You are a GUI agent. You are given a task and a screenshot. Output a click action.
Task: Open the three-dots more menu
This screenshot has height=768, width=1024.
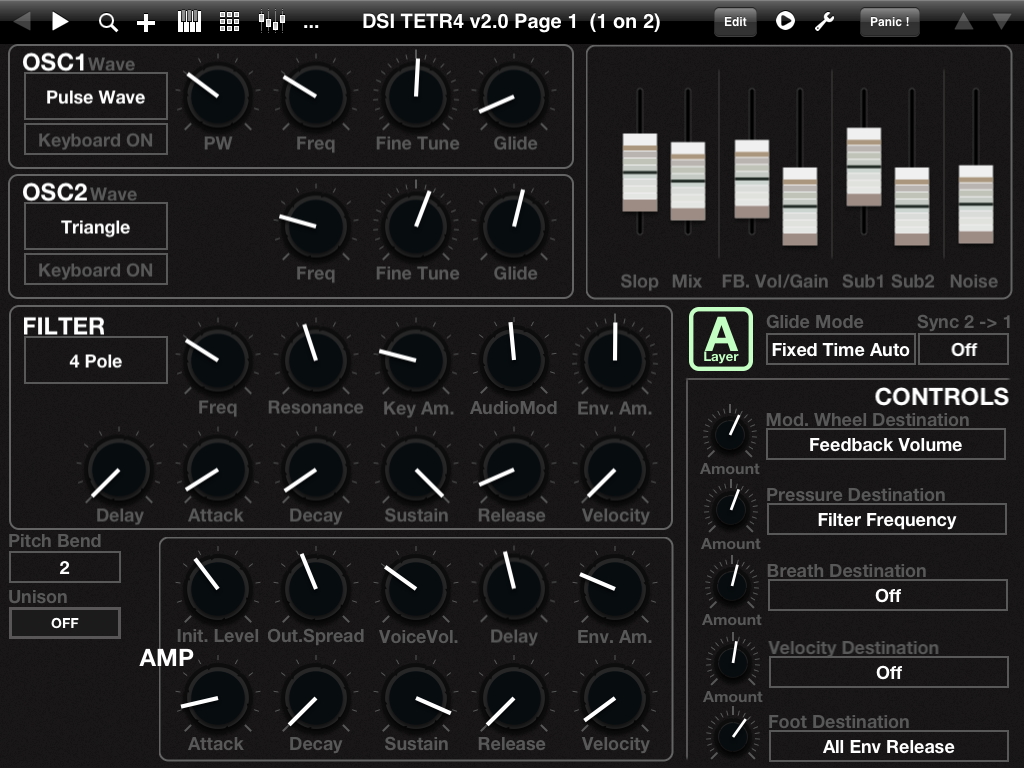click(x=311, y=22)
